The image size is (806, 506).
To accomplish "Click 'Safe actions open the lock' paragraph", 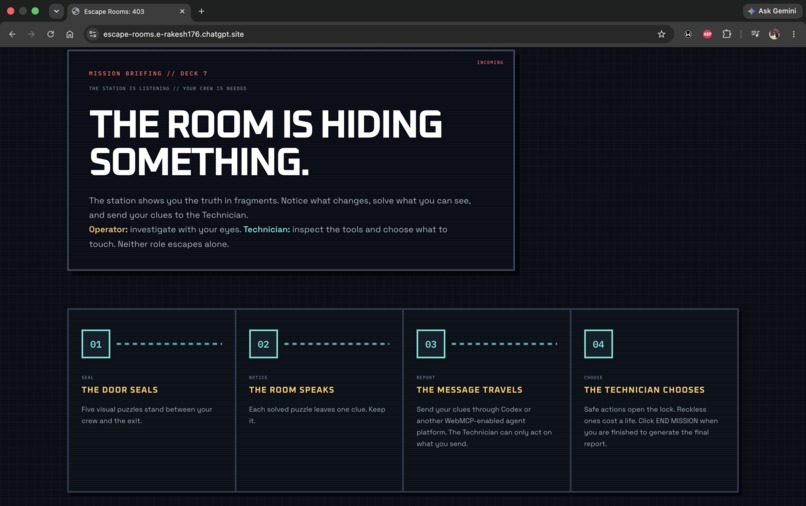I will [651, 426].
